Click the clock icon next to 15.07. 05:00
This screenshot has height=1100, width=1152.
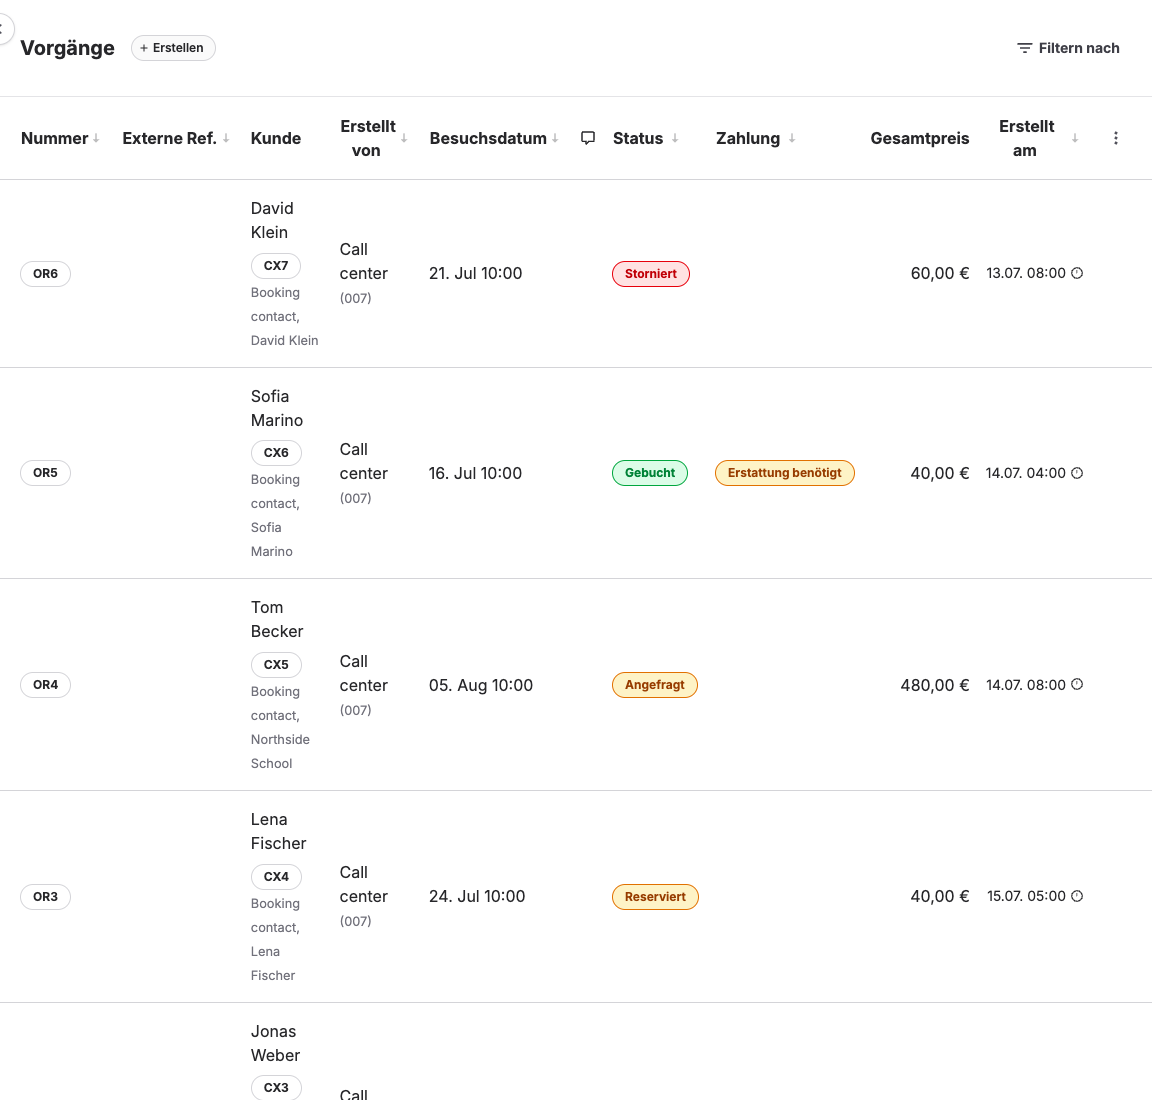1077,896
